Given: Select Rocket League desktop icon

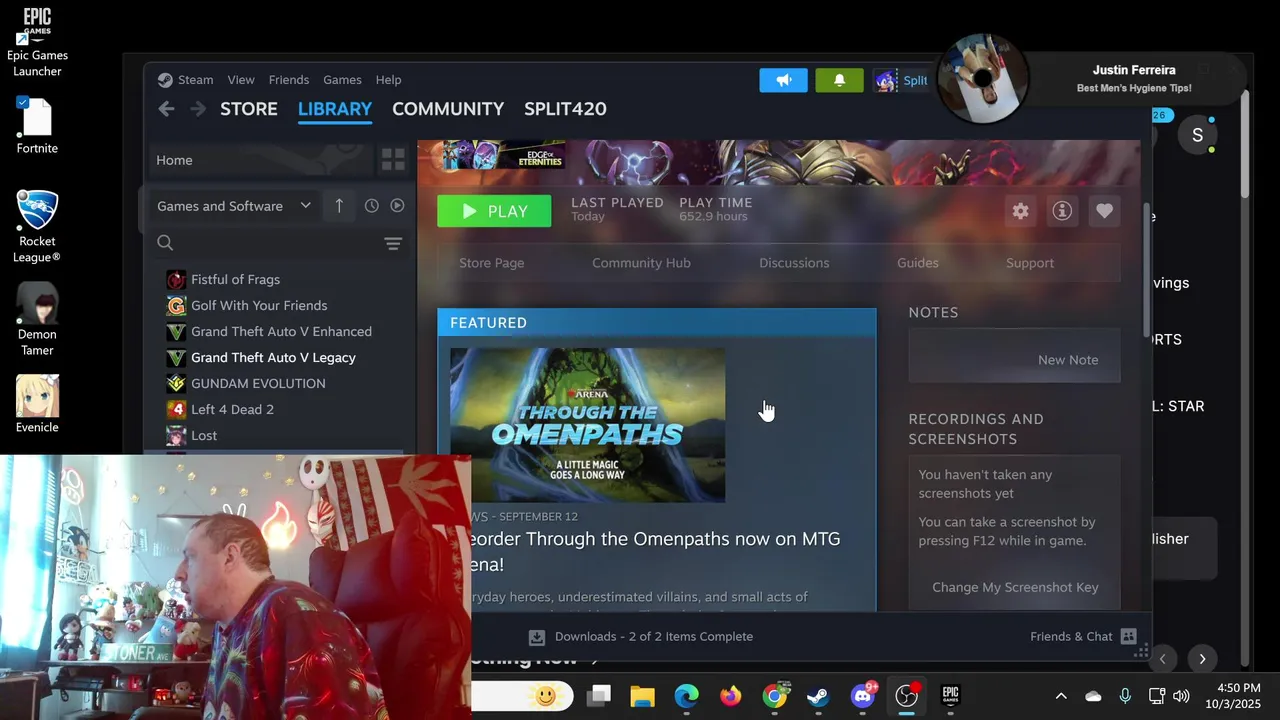Looking at the screenshot, I should pos(37,226).
